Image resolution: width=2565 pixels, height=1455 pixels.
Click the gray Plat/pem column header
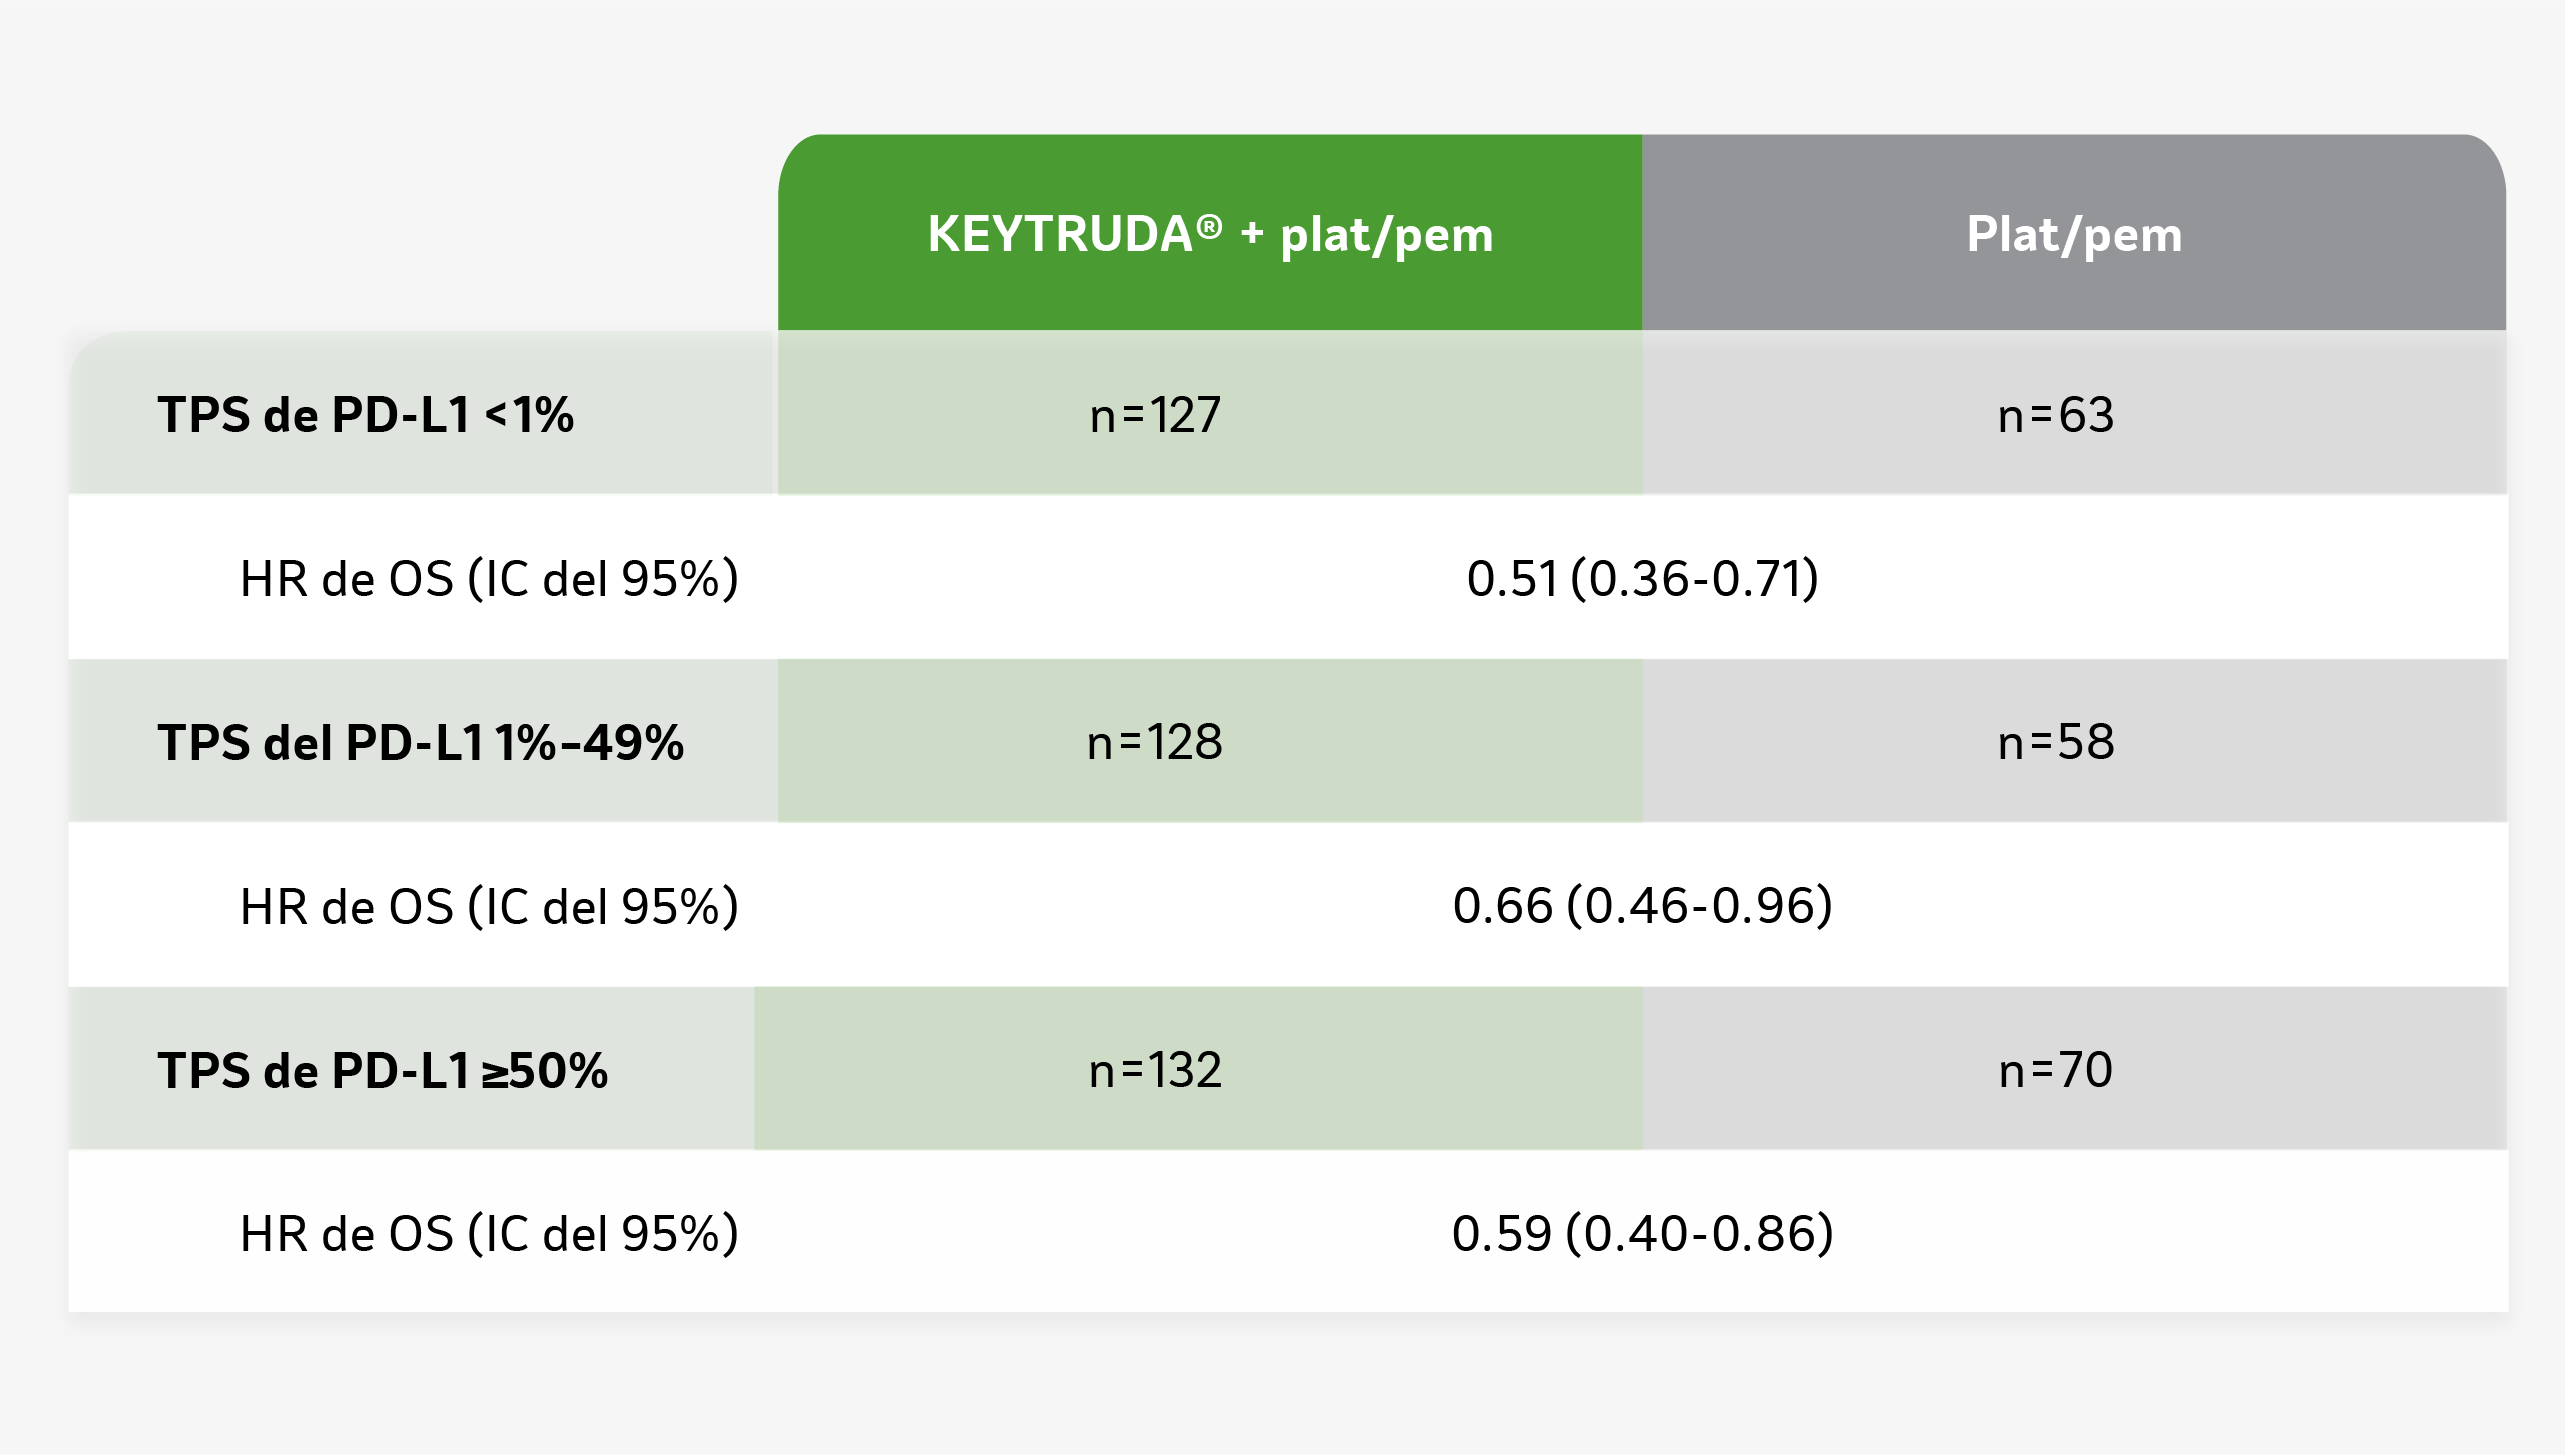click(x=2074, y=233)
